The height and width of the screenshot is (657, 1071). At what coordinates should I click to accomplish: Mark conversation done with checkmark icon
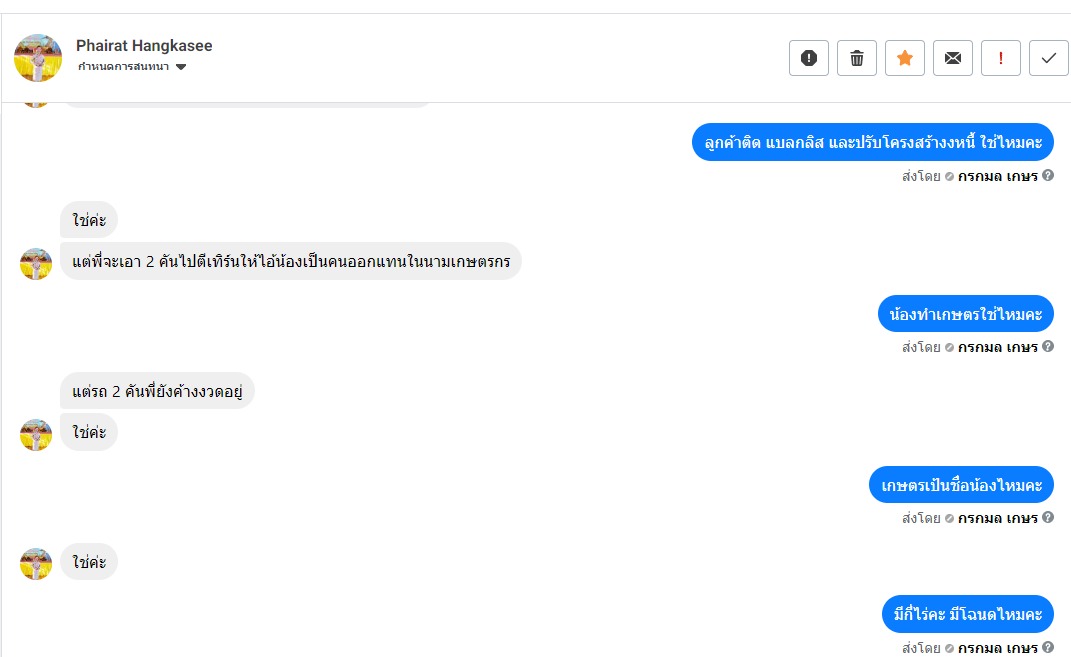[1049, 58]
